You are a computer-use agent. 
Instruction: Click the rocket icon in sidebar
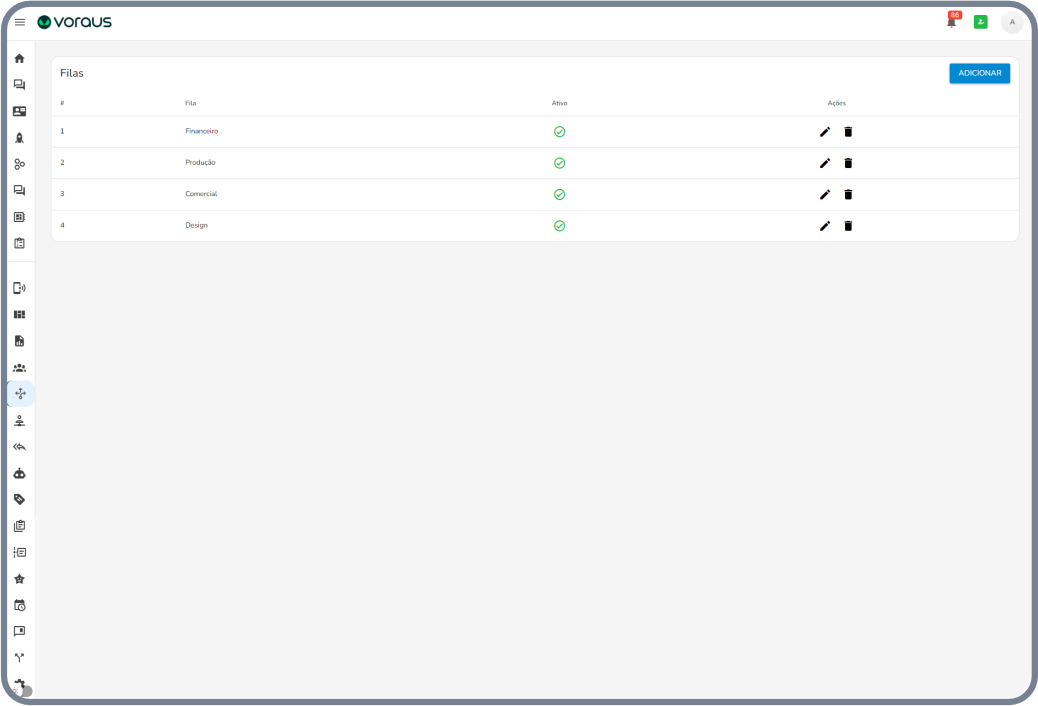pos(19,138)
